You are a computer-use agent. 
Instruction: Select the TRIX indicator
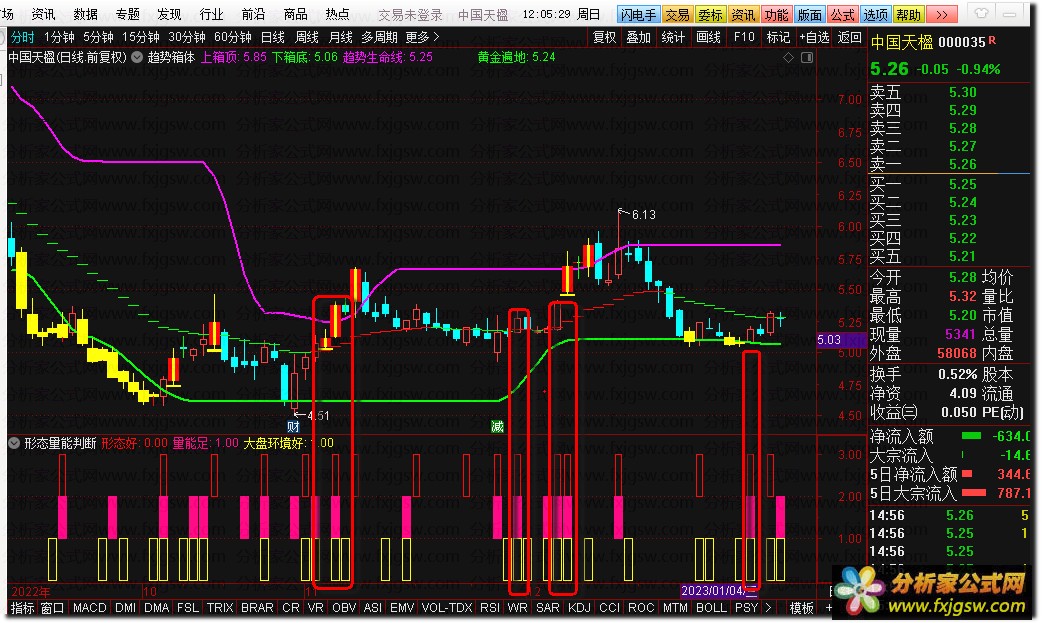click(x=220, y=608)
